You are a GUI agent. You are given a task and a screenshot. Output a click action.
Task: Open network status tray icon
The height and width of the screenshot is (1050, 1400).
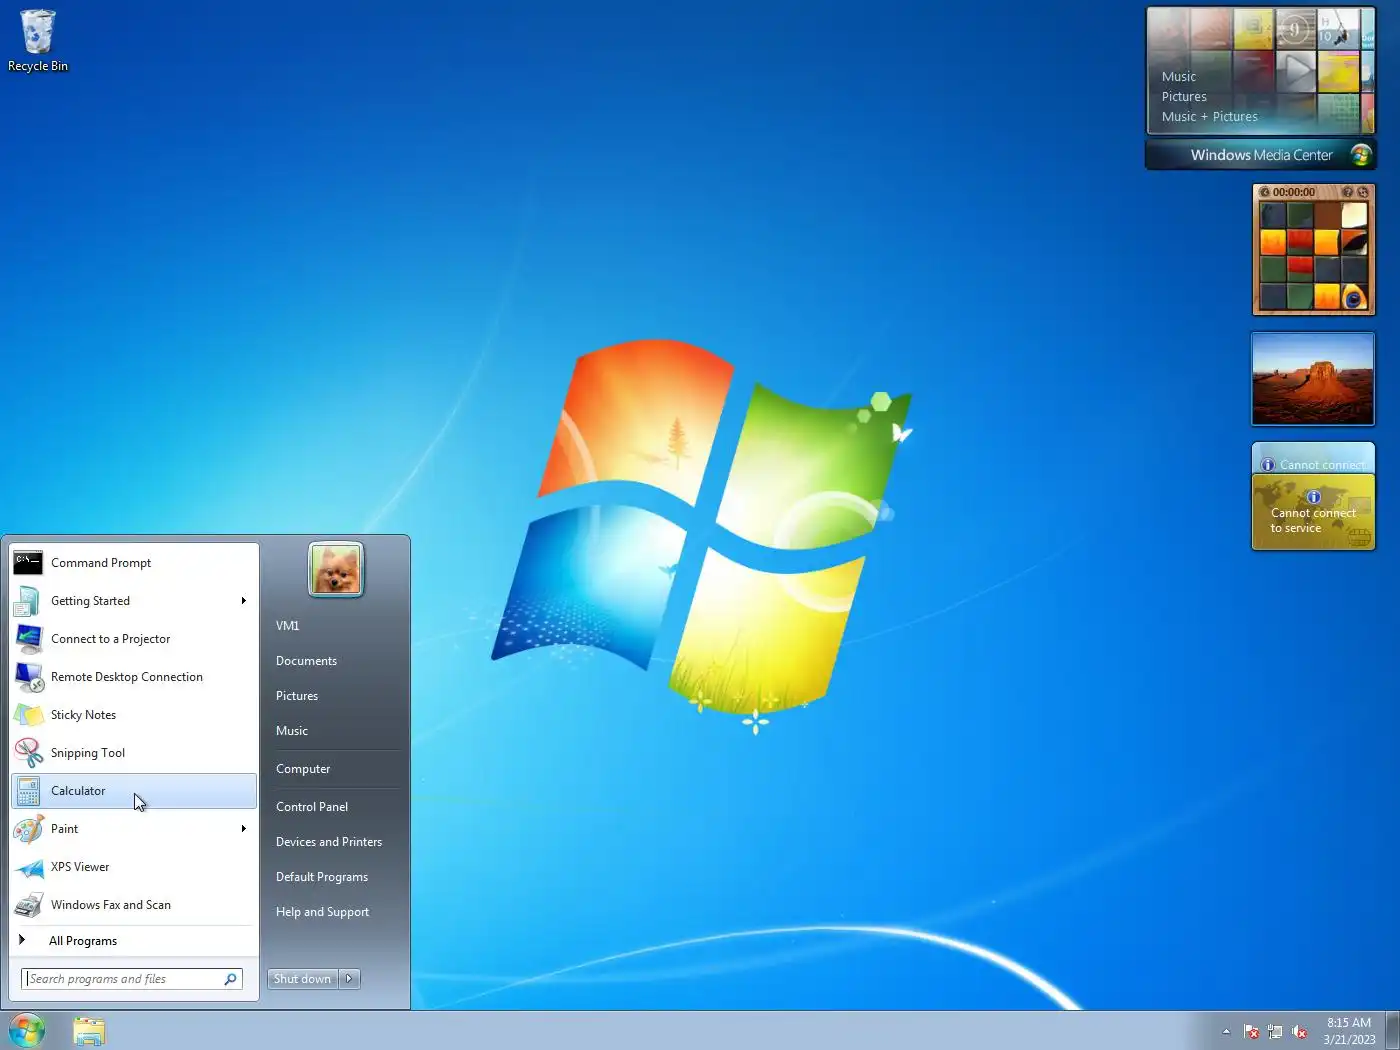pyautogui.click(x=1275, y=1031)
